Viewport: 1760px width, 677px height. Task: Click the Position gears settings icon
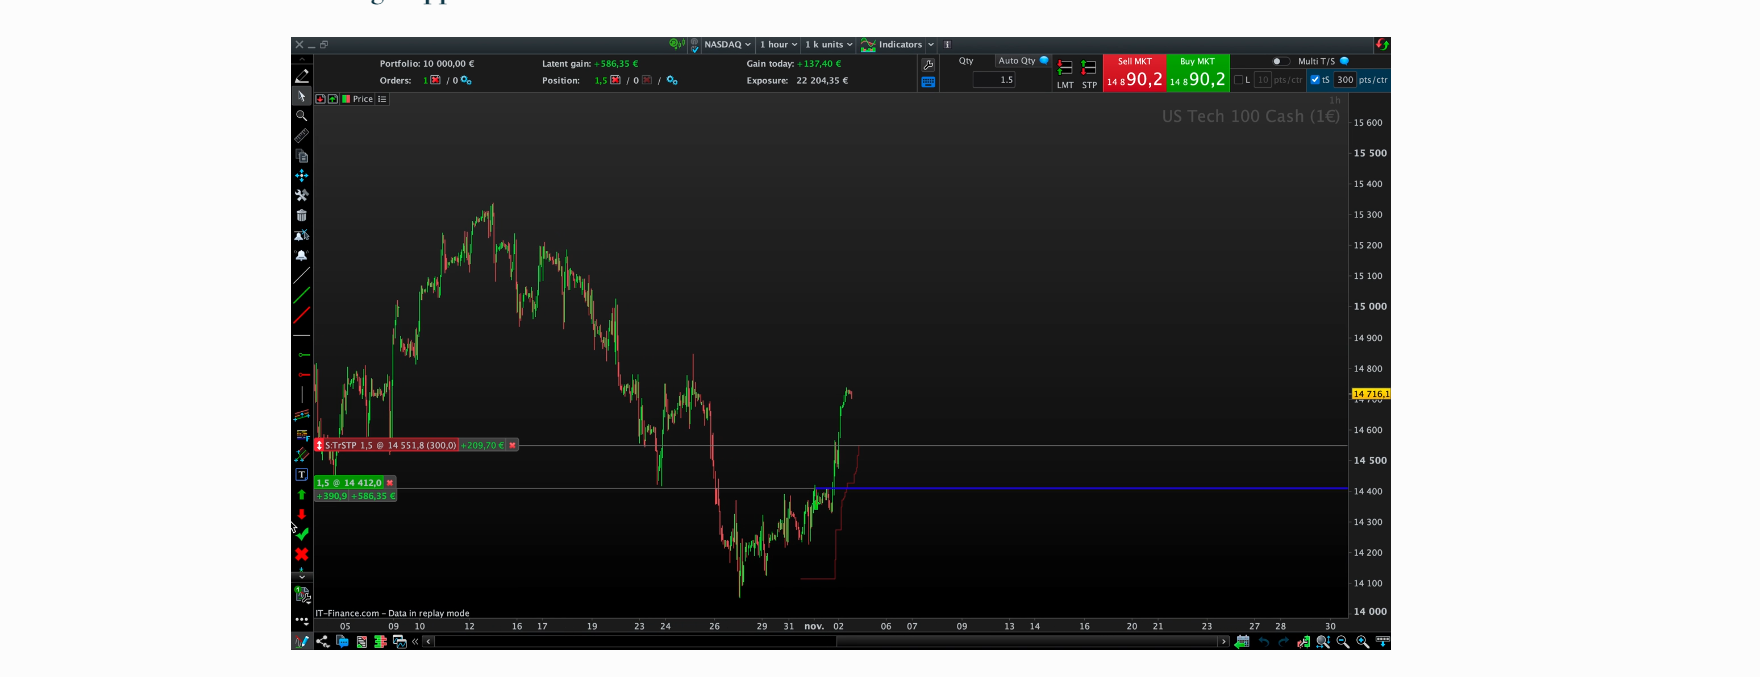coord(672,80)
